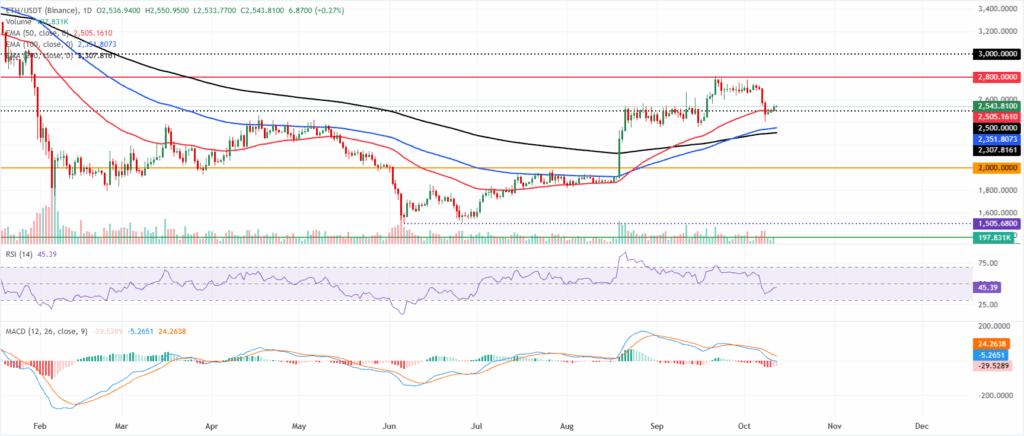Click the purple 45.39 RSI value tag

[x=984, y=287]
